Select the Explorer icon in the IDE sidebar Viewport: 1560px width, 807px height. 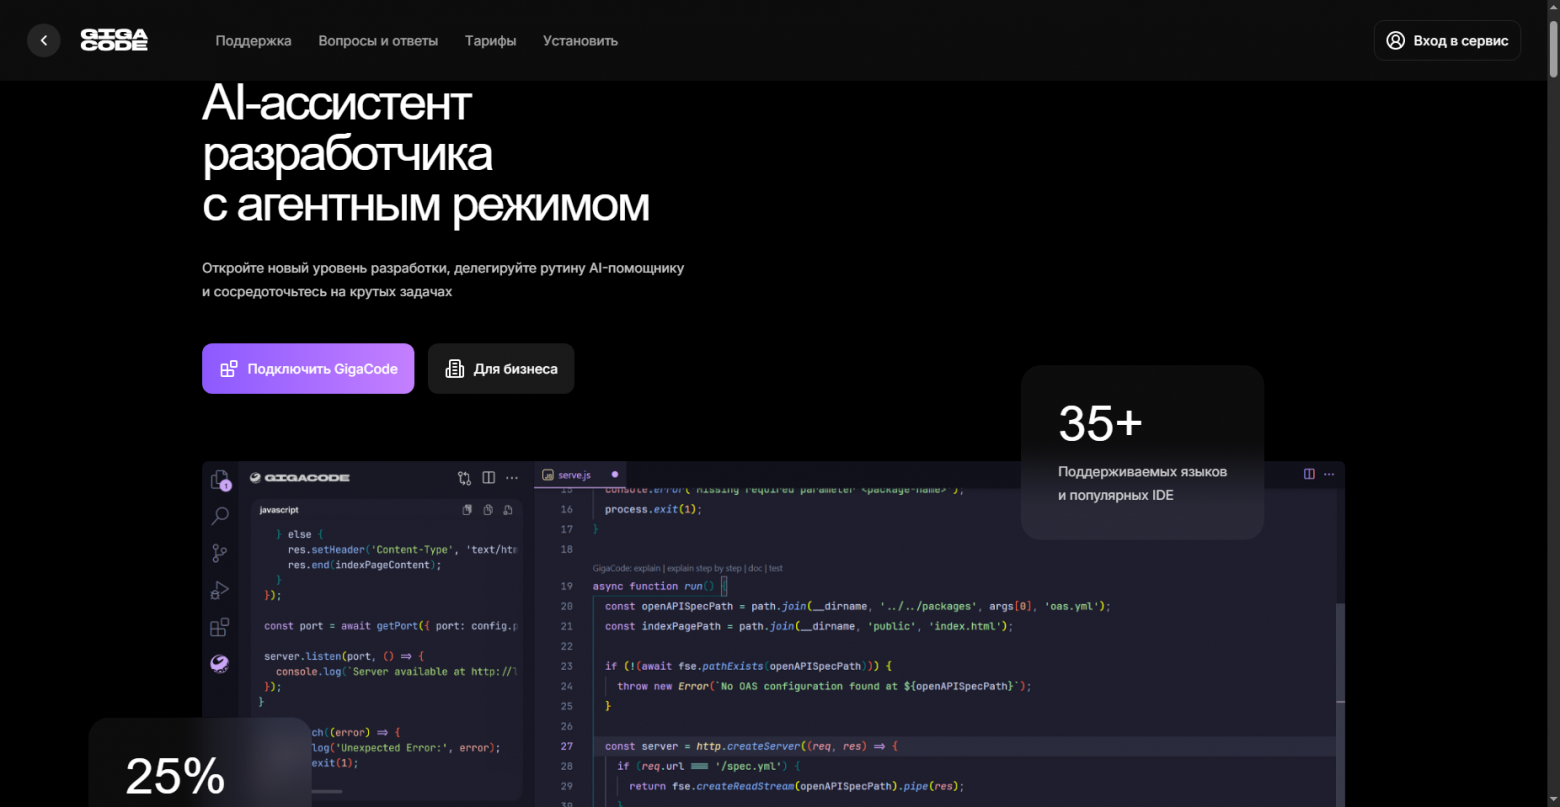(220, 478)
